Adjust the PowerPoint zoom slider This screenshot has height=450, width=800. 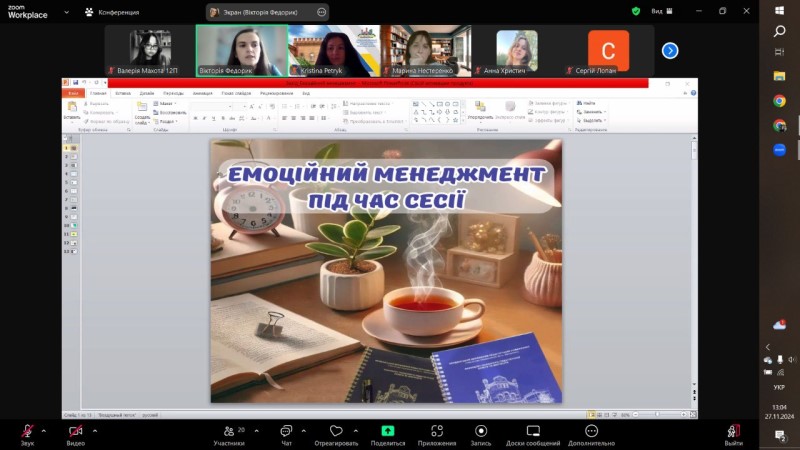[x=659, y=415]
